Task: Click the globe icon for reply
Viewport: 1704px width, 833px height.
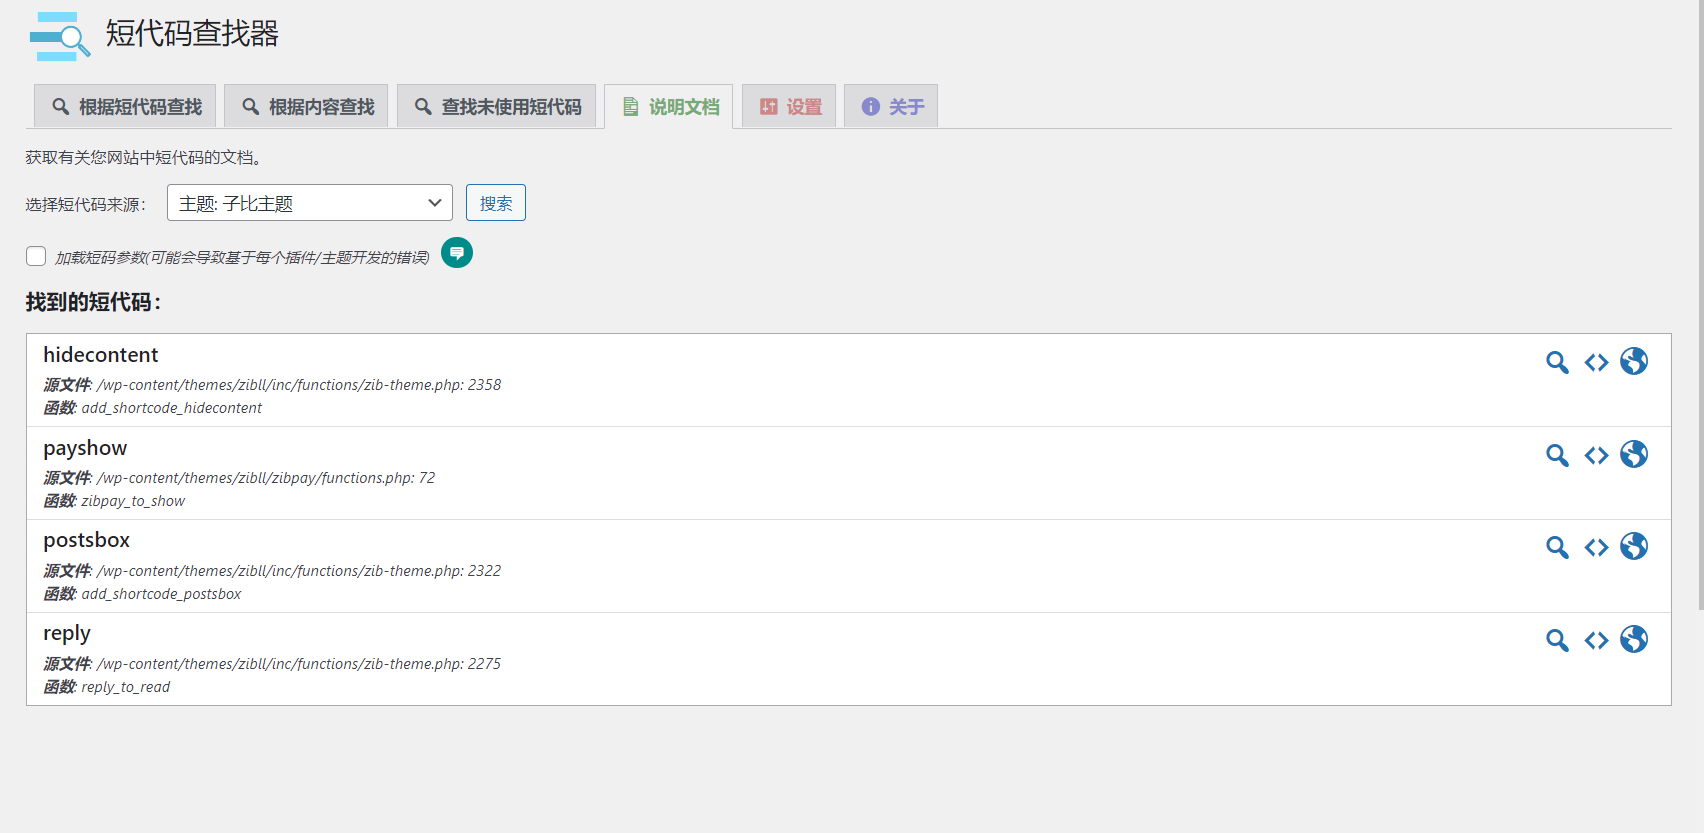Action: tap(1634, 639)
